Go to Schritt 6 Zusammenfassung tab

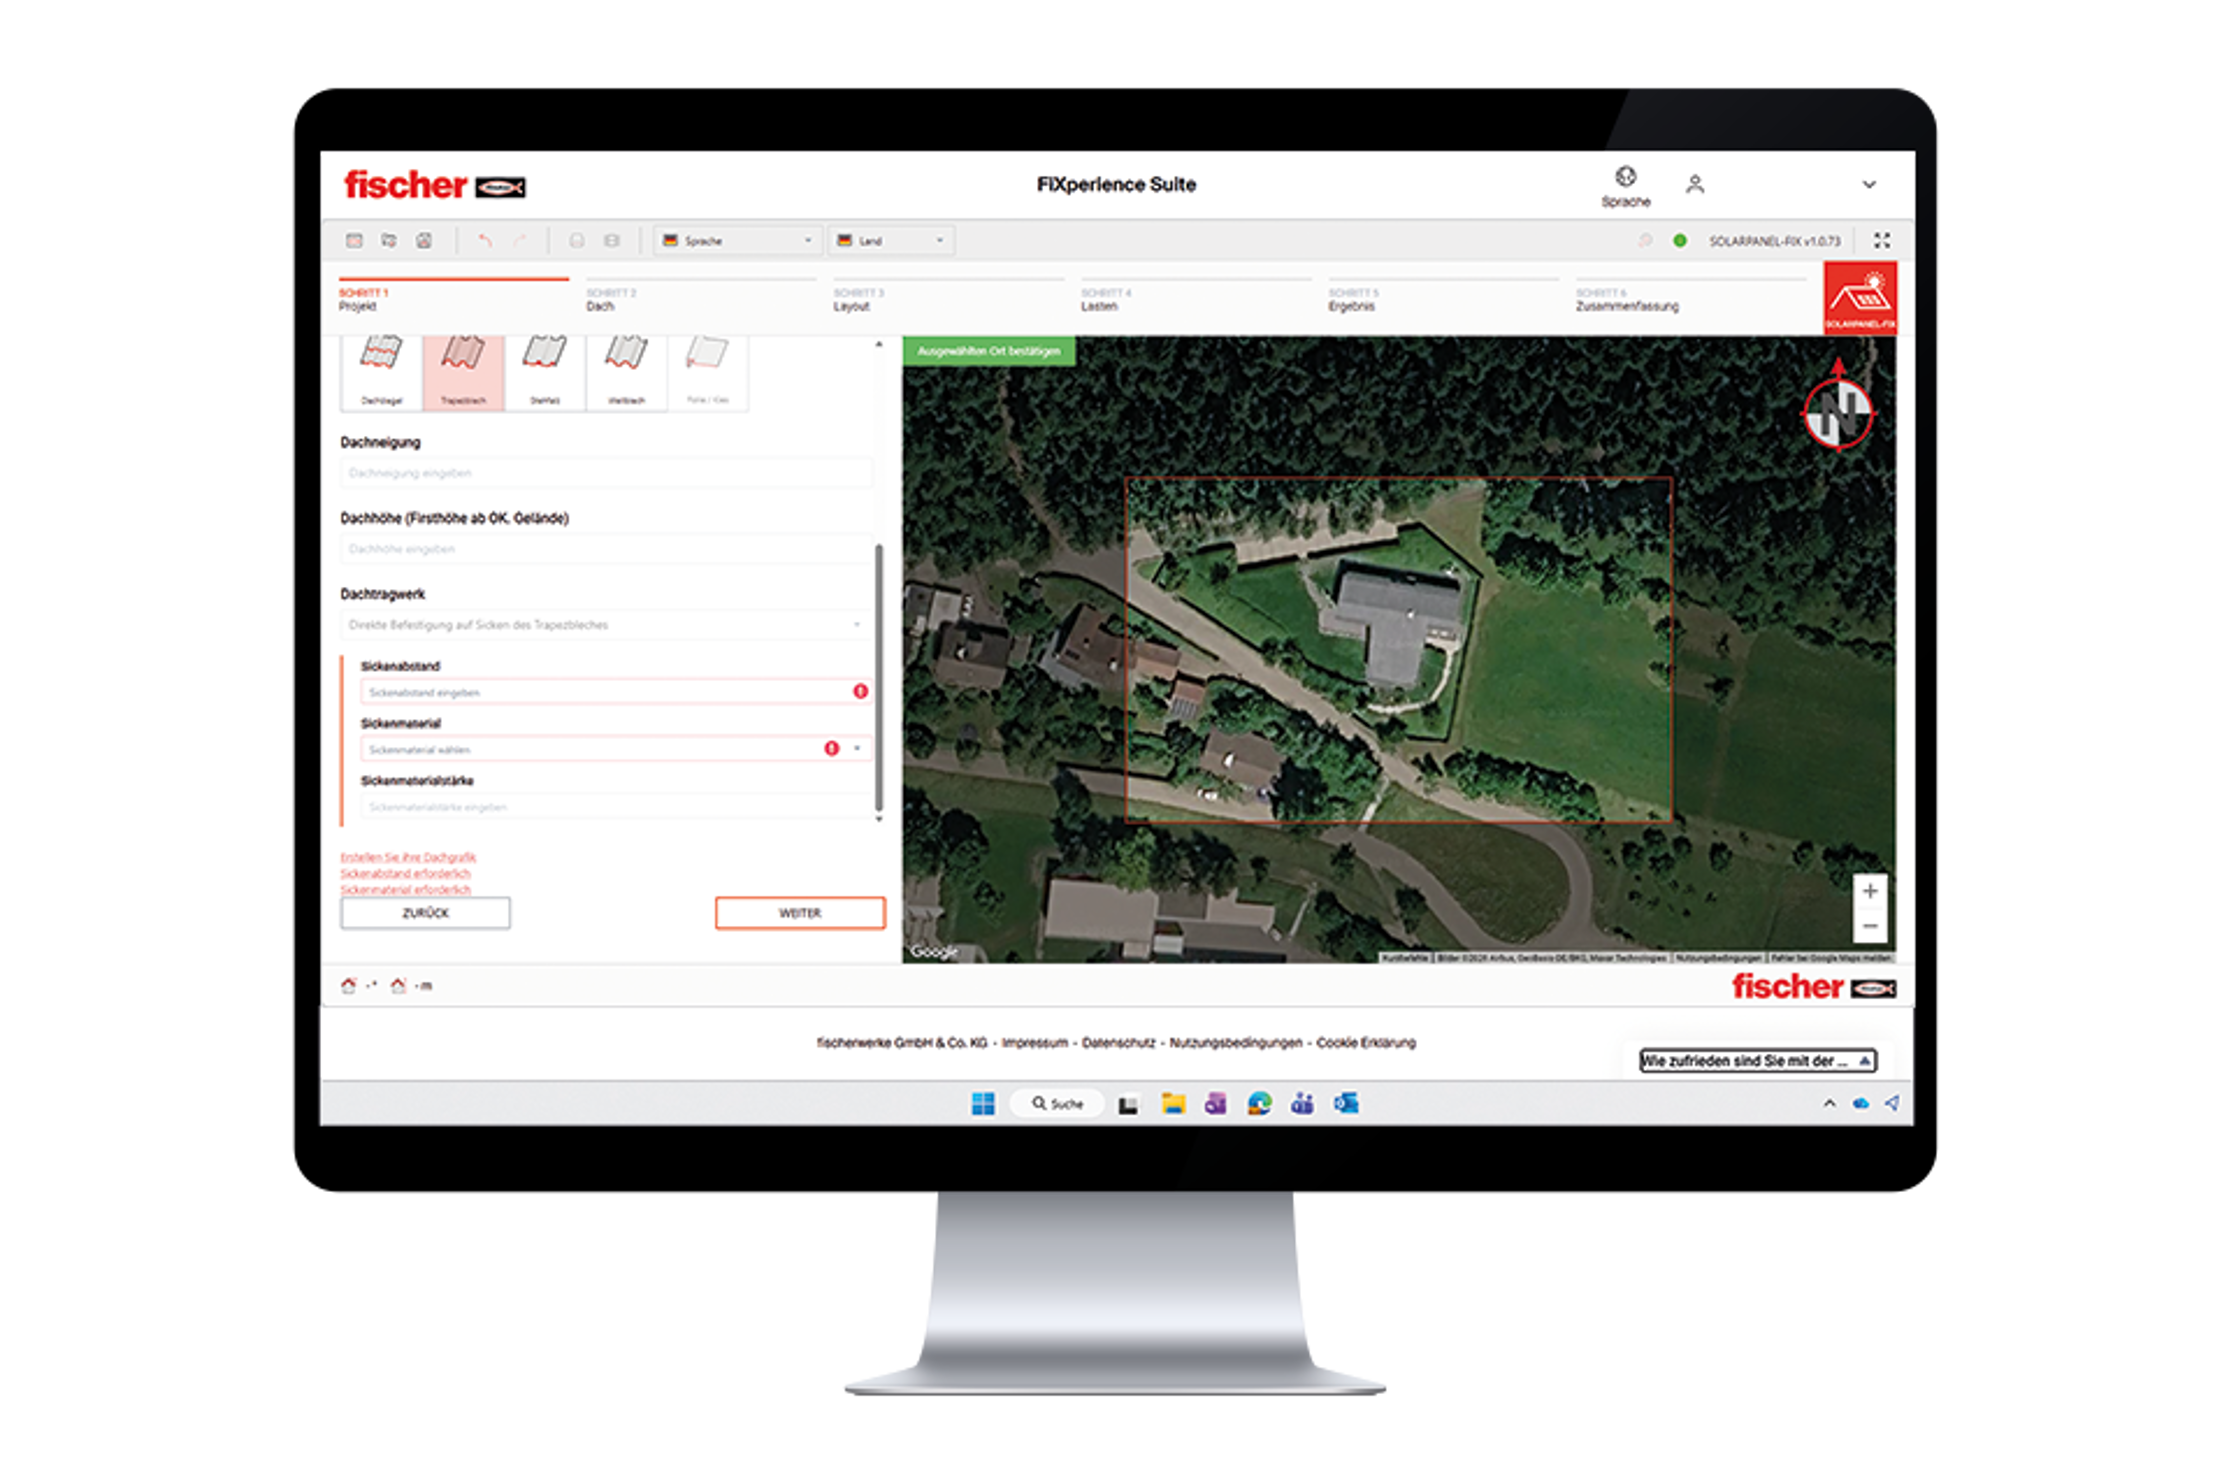click(x=1691, y=298)
